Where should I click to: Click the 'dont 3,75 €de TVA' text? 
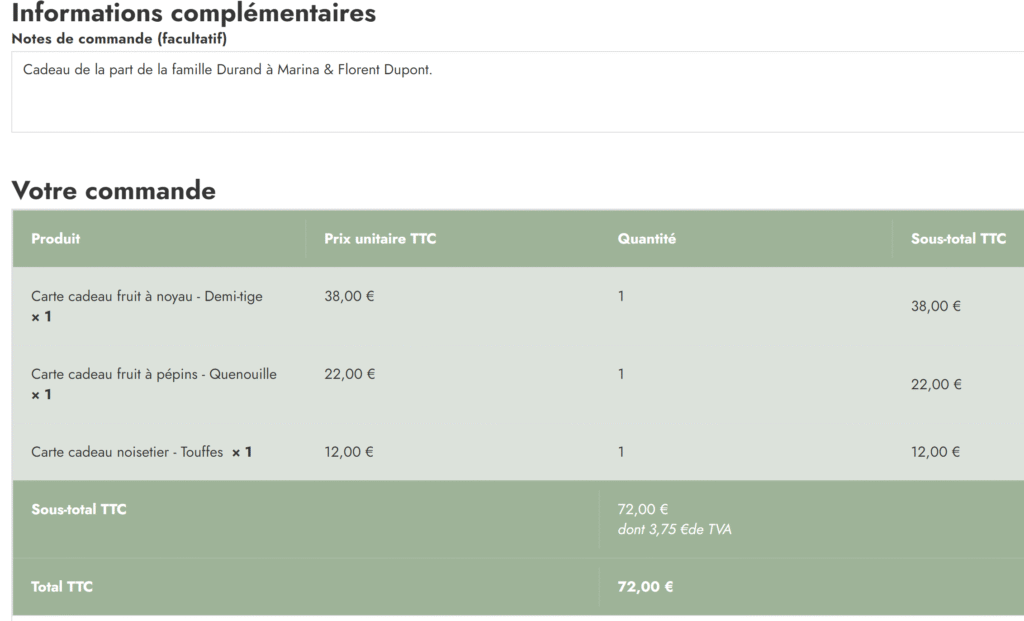(x=674, y=530)
